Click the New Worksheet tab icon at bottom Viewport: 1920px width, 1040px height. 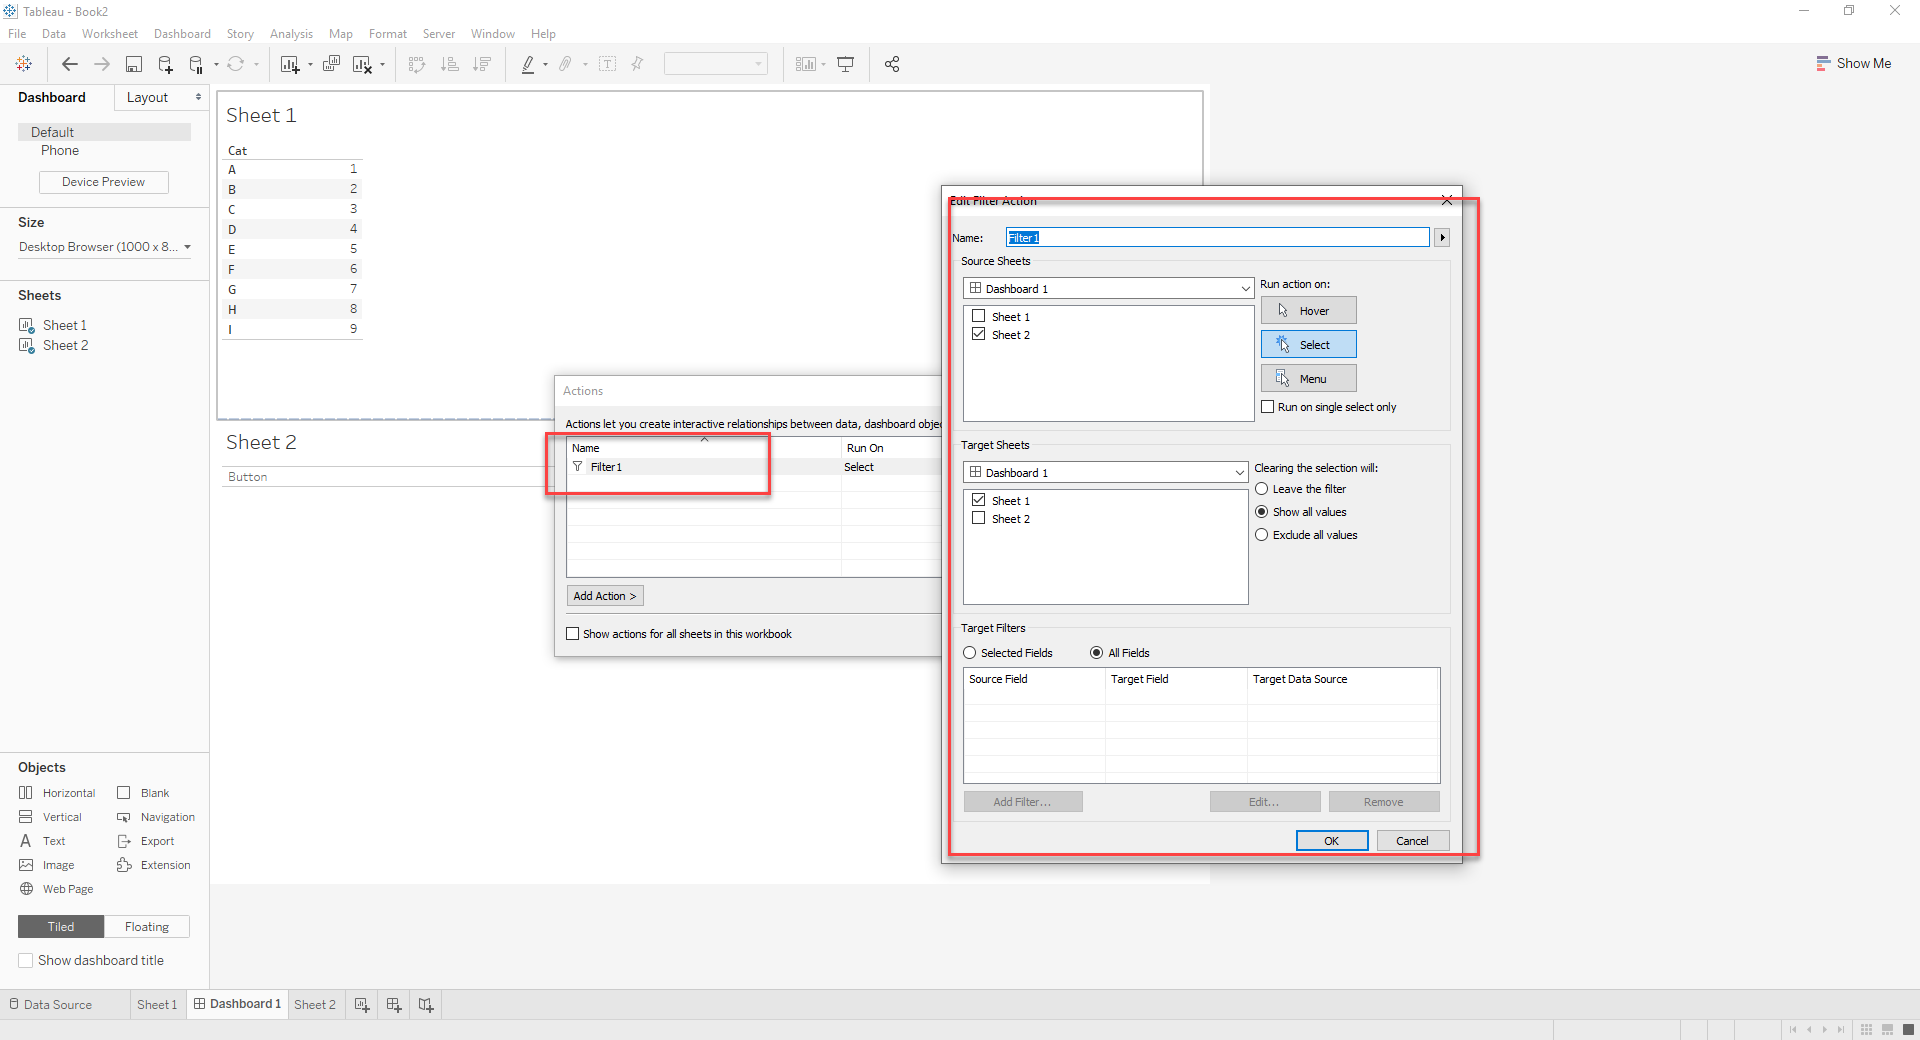tap(362, 1005)
